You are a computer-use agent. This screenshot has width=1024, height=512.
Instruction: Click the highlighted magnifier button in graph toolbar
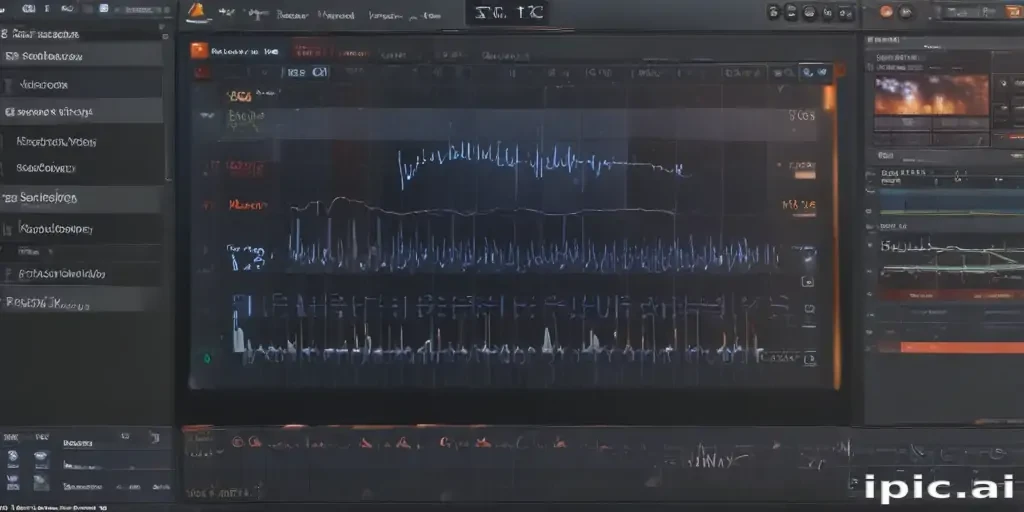coord(815,72)
